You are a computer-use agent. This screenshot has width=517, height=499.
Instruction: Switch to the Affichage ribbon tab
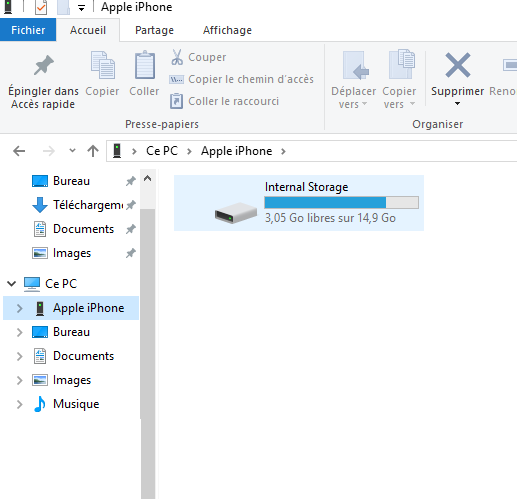227,30
